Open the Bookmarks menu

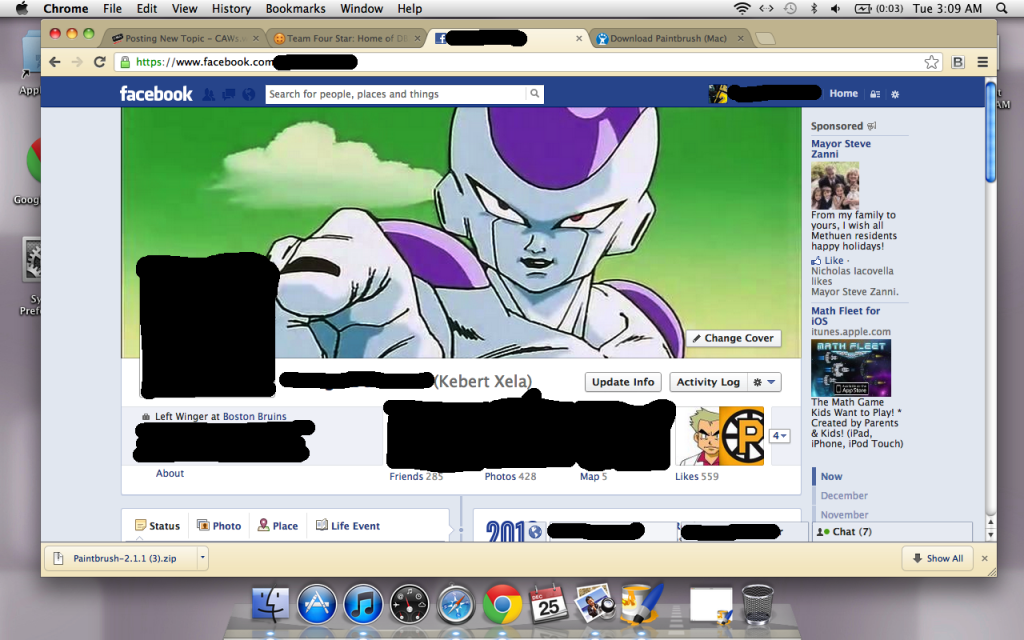pos(295,8)
